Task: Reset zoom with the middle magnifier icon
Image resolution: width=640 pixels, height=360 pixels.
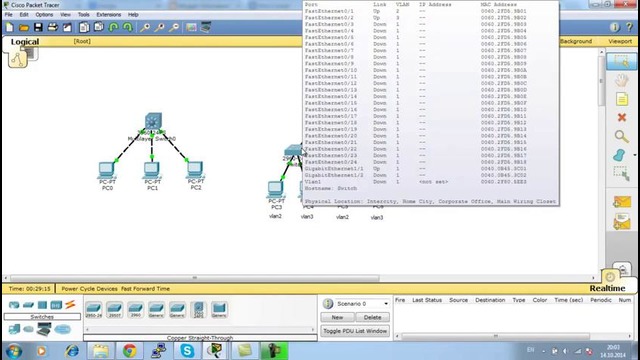Action: point(160,27)
